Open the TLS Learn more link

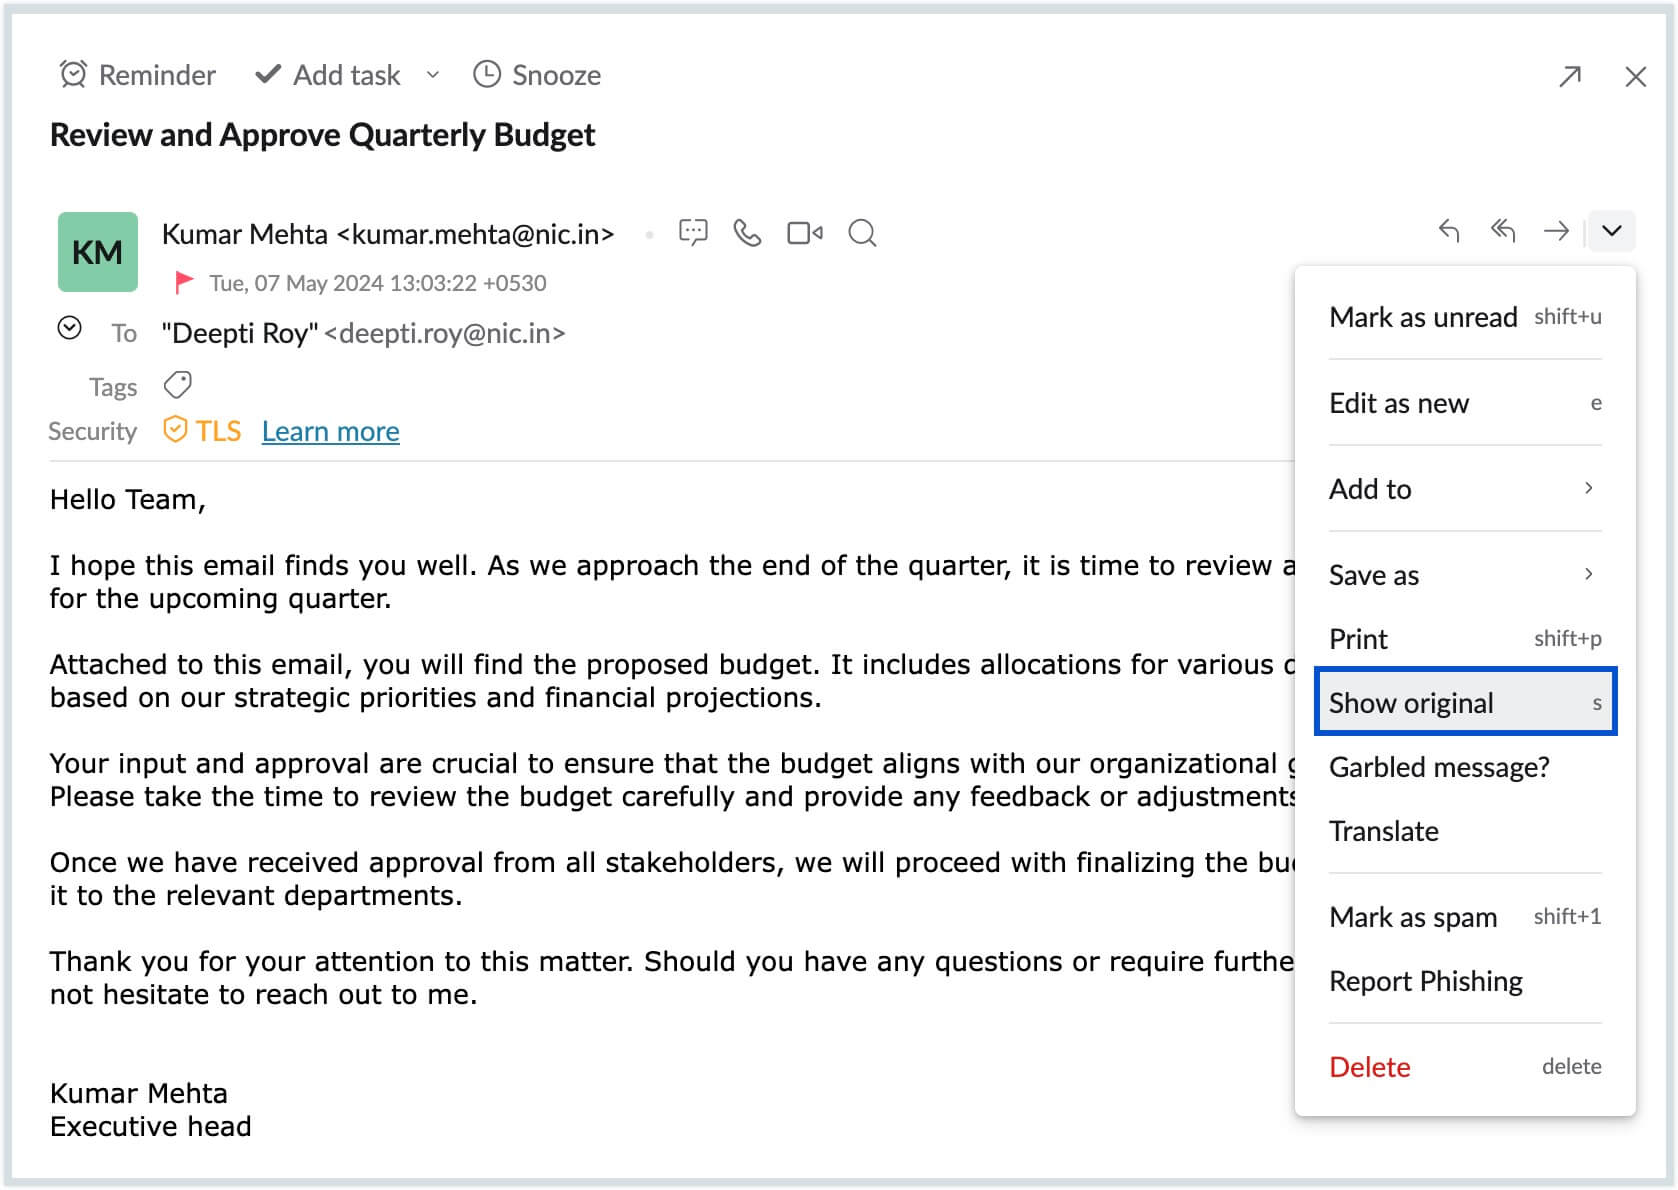(x=330, y=431)
